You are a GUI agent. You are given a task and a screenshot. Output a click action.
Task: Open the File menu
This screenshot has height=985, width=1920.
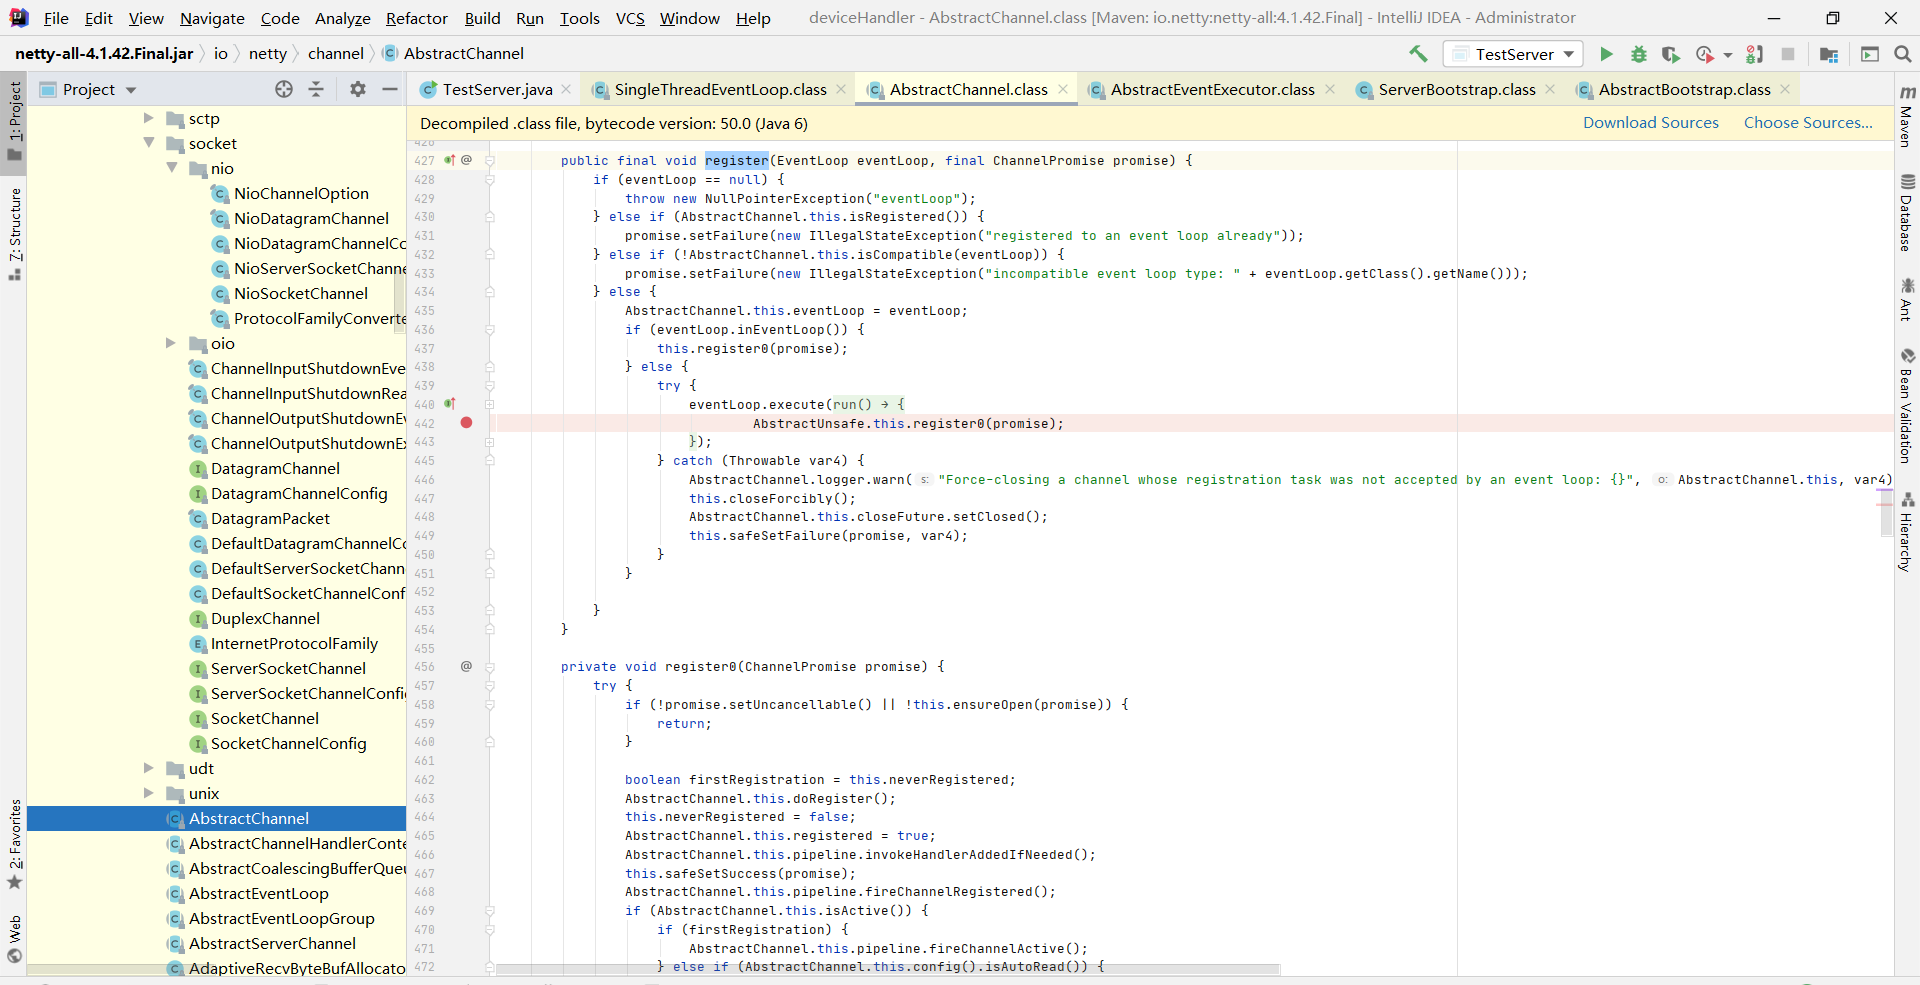tap(56, 18)
